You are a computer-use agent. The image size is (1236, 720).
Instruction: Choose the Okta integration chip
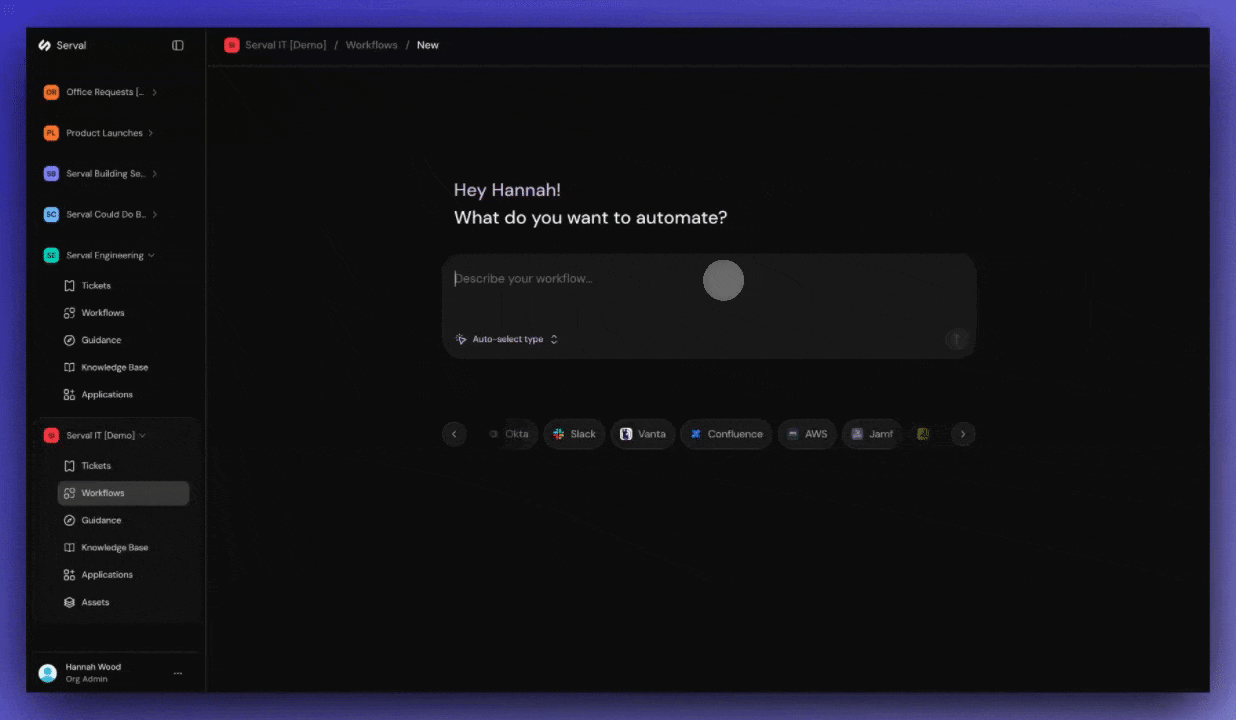pyautogui.click(x=510, y=434)
